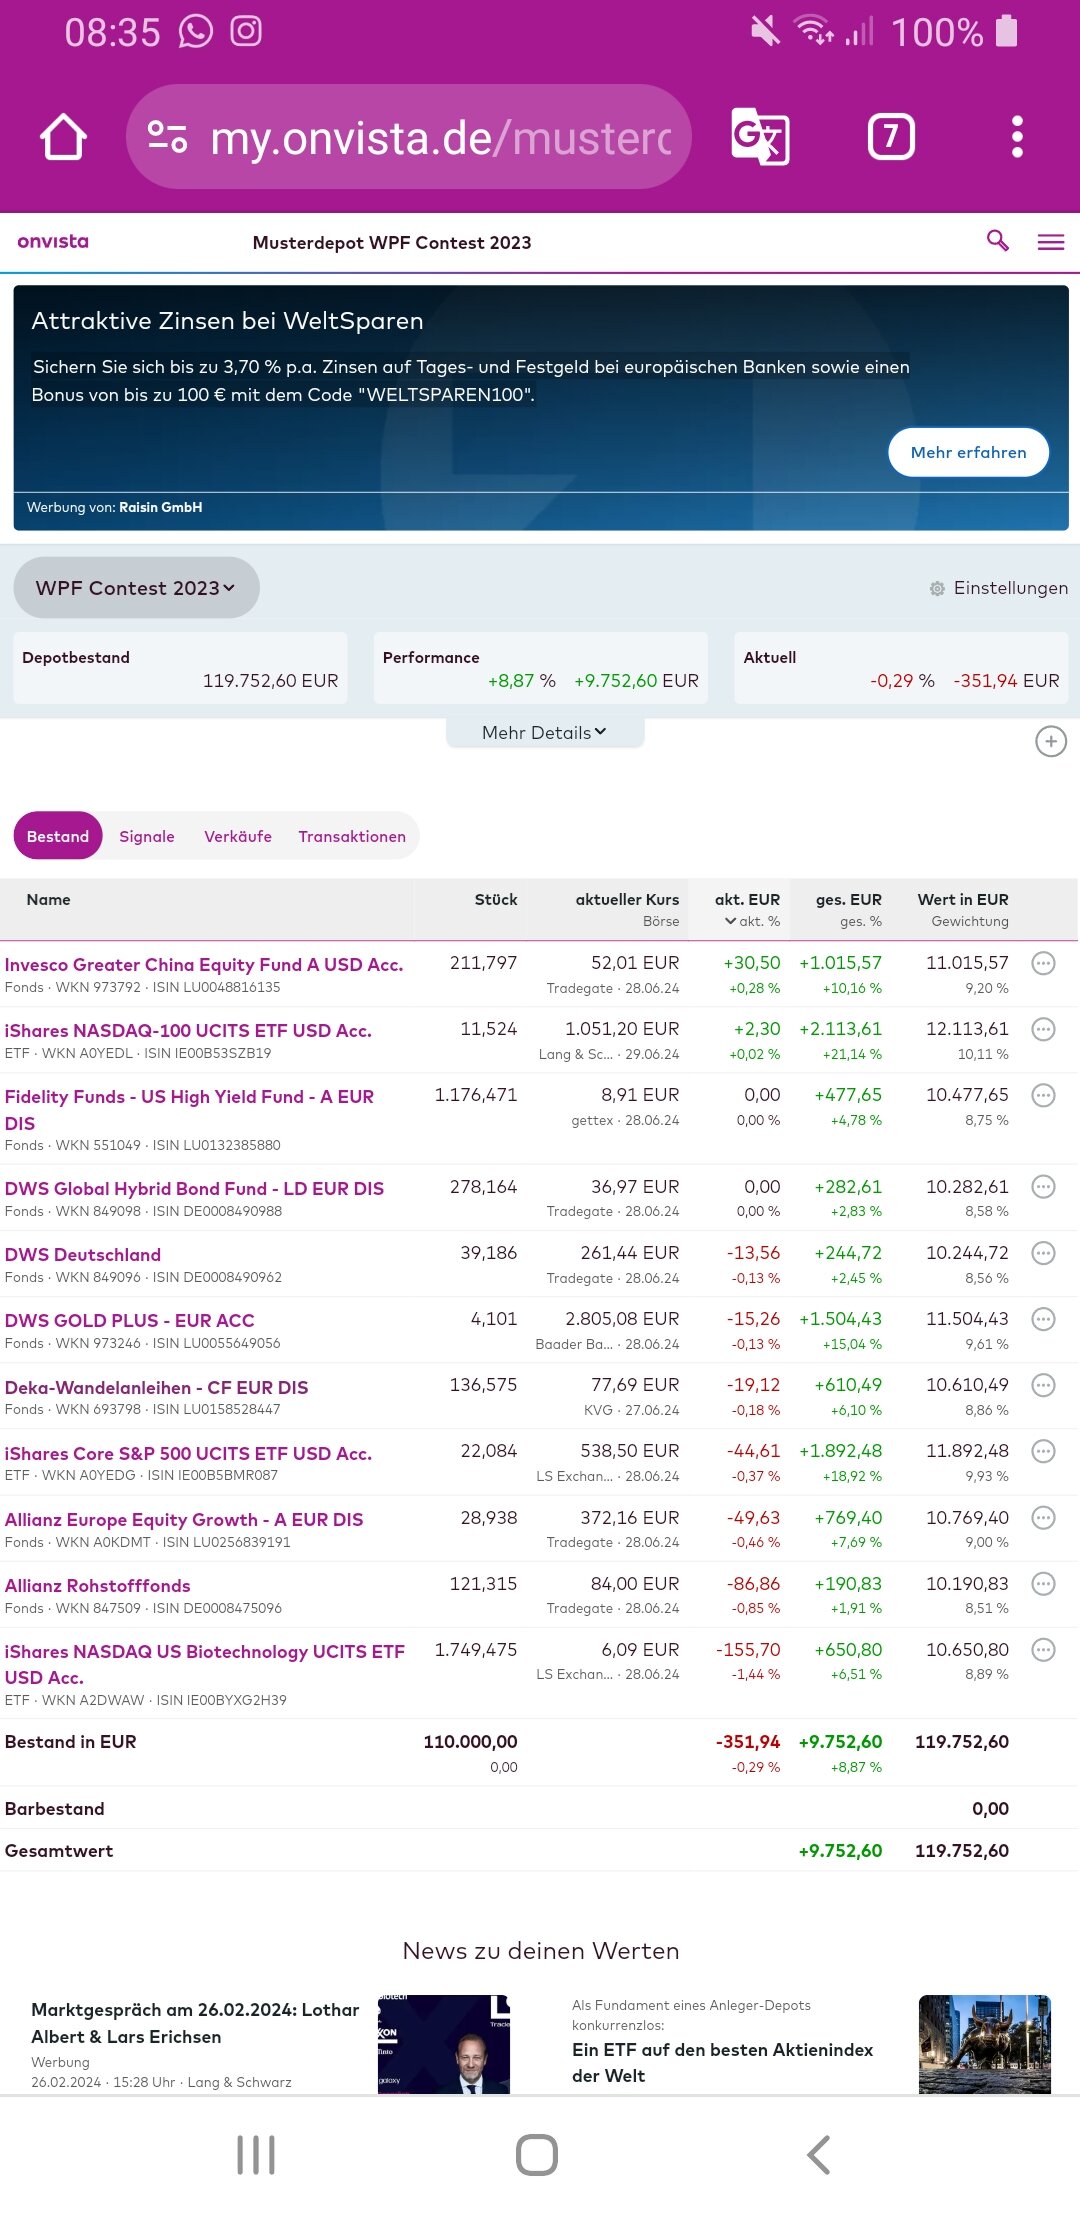This screenshot has width=1080, height=2220.
Task: Switch to the Signale tab
Action: [147, 836]
